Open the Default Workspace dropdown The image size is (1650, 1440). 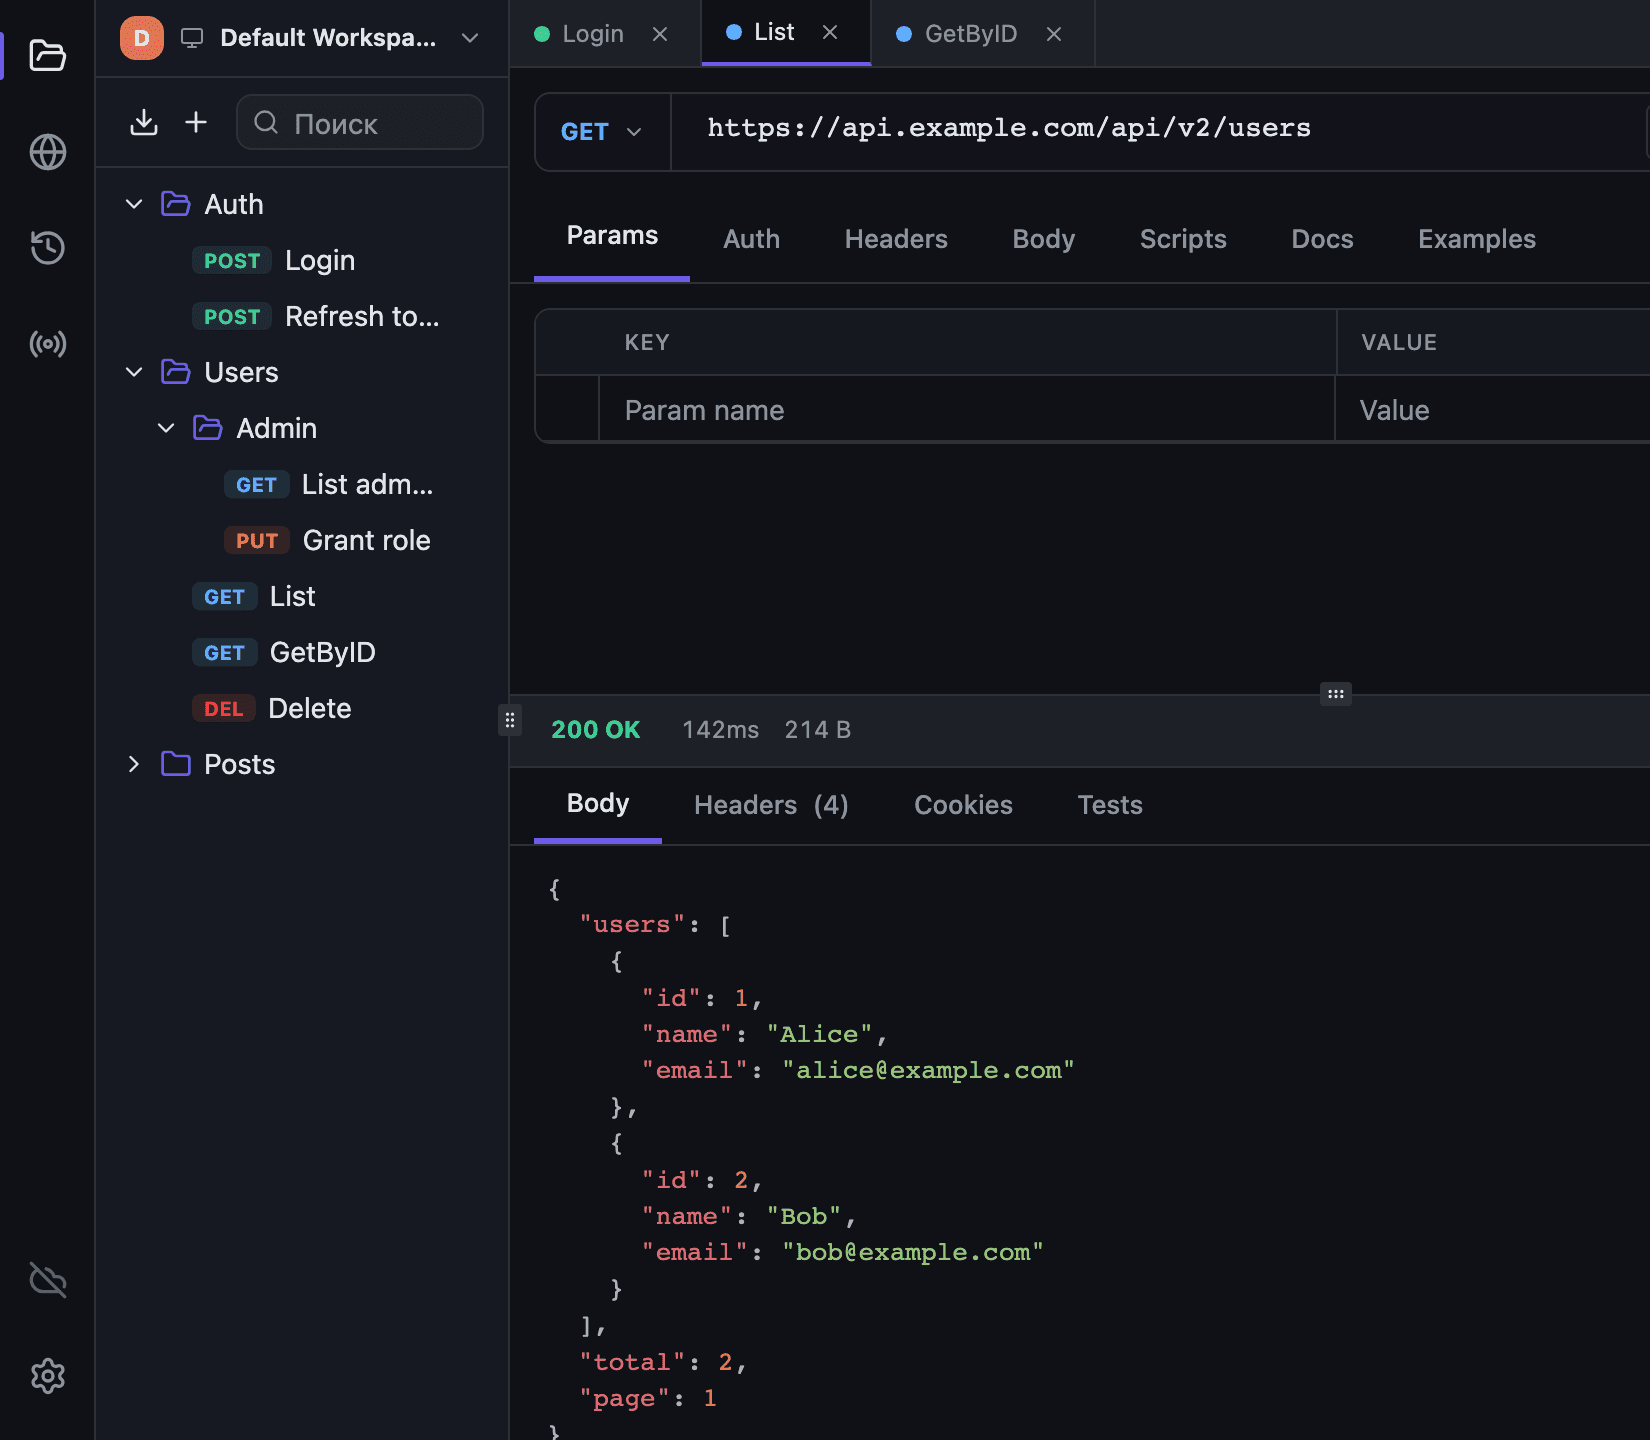[x=301, y=38]
